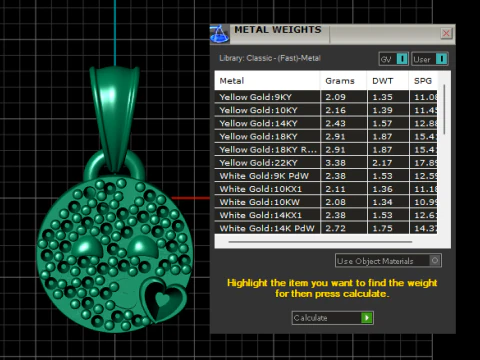This screenshot has height=360, width=480.
Task: Select the Yellow Gold:18KY row
Action: tap(326, 137)
